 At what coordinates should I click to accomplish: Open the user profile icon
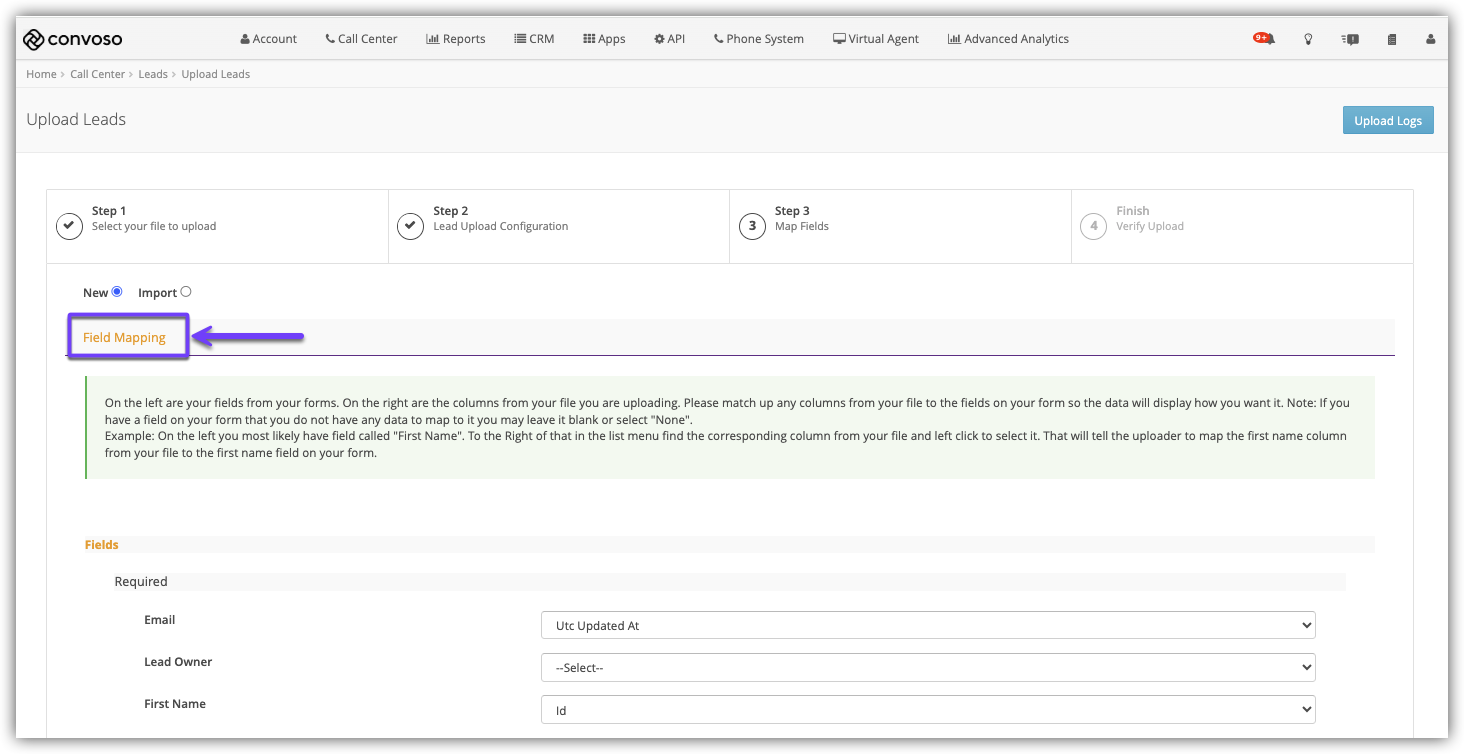[1430, 39]
